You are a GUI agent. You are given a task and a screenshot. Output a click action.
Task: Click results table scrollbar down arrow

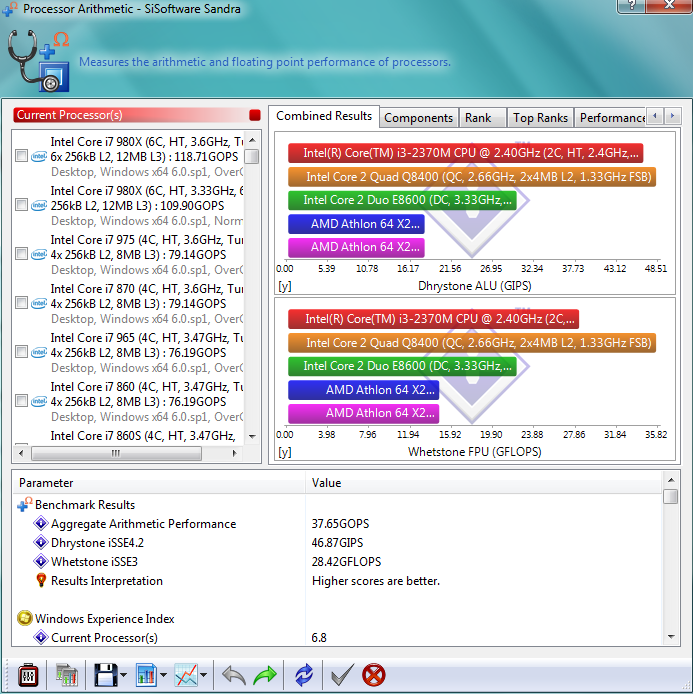(671, 637)
